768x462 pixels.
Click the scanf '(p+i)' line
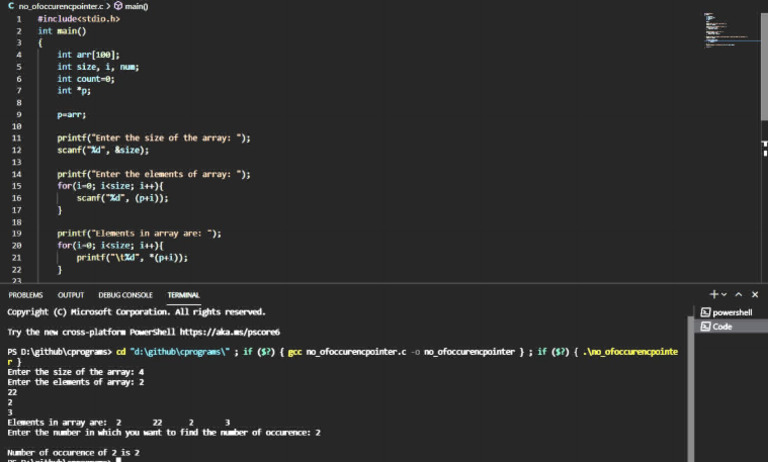(x=122, y=198)
